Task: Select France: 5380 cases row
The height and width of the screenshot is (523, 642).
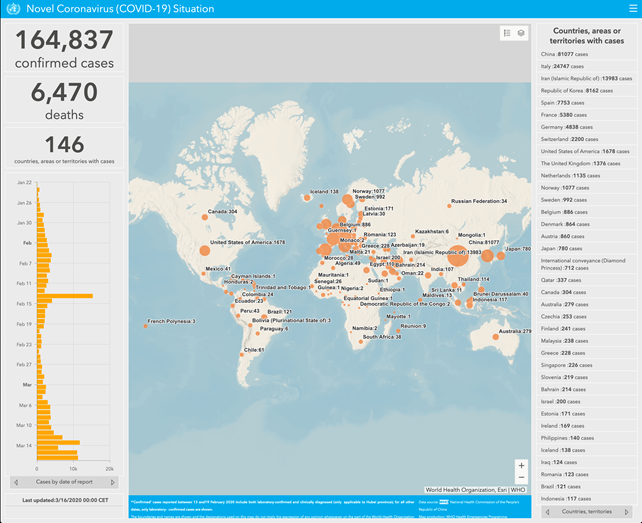Action: (x=587, y=115)
